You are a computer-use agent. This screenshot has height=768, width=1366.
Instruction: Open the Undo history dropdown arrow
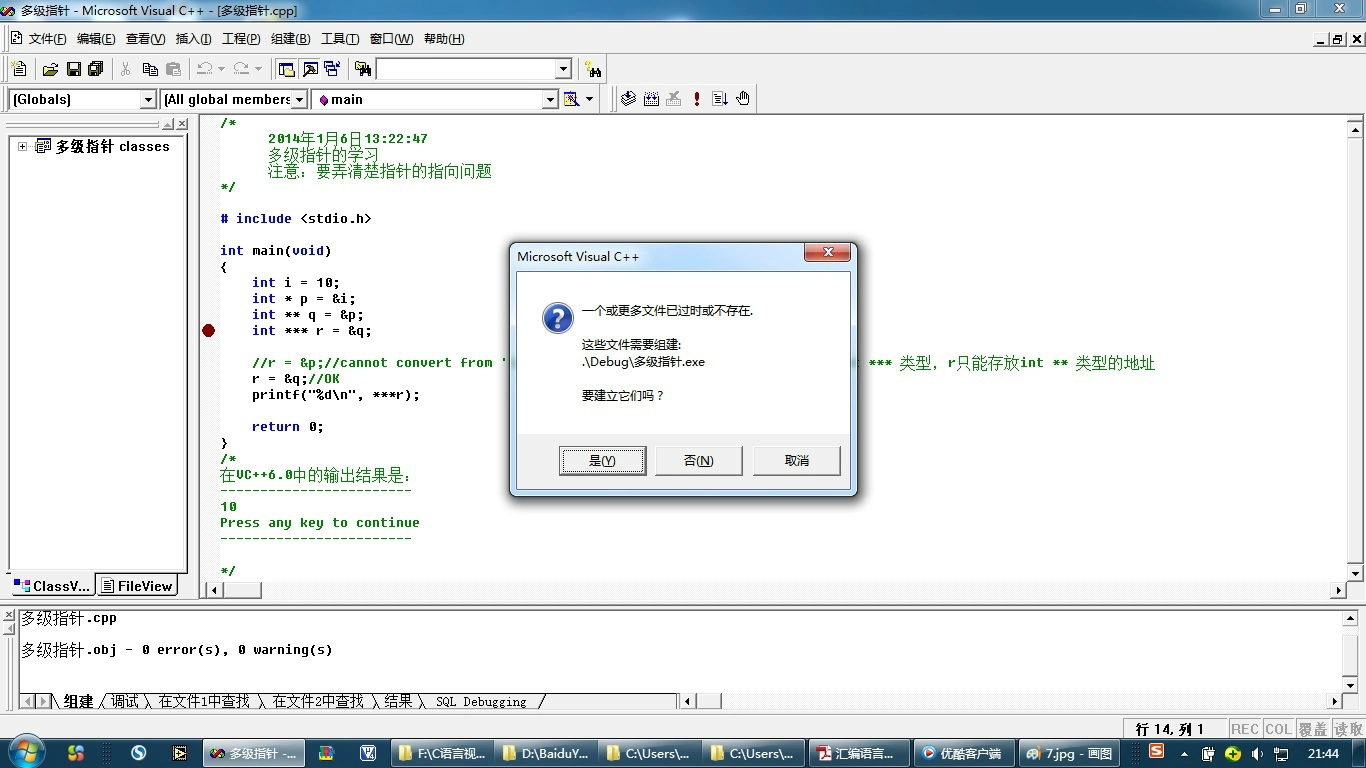point(221,69)
